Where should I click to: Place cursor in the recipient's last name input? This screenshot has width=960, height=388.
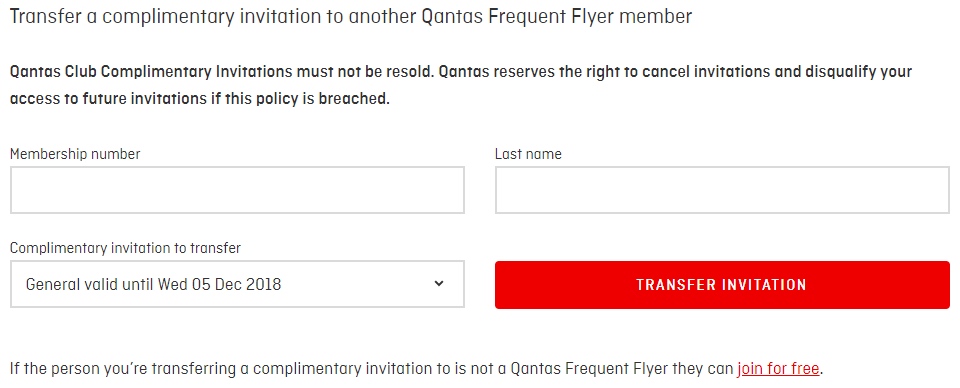[722, 190]
